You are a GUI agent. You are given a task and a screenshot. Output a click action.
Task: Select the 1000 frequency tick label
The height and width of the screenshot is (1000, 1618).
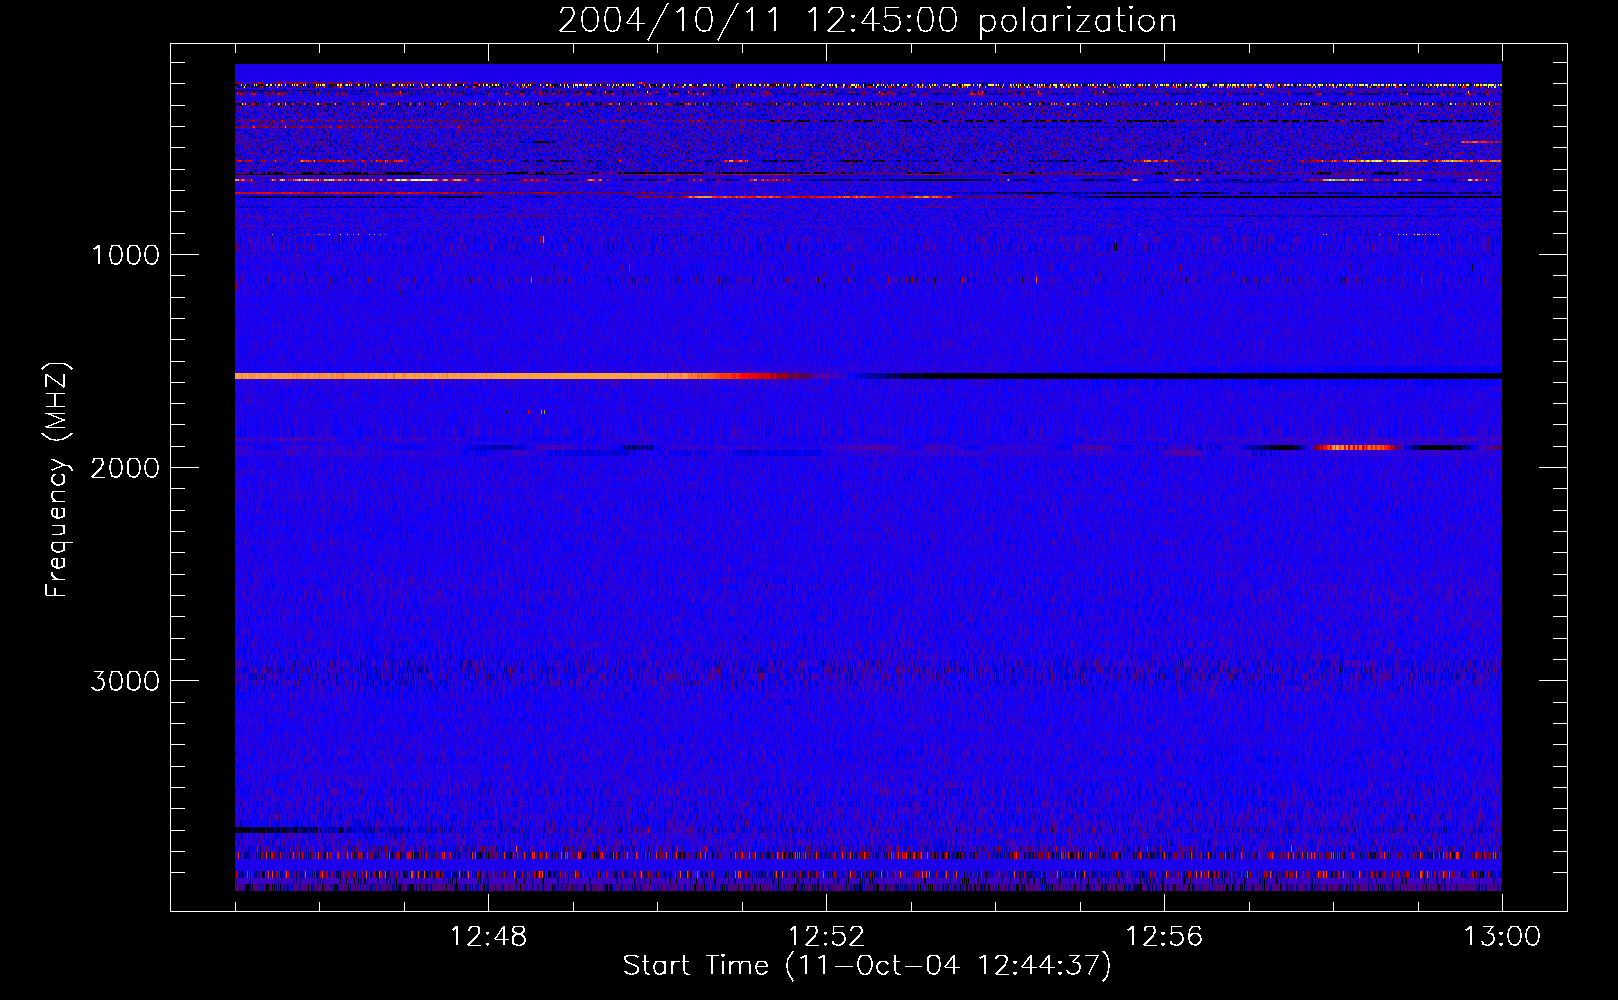[125, 255]
